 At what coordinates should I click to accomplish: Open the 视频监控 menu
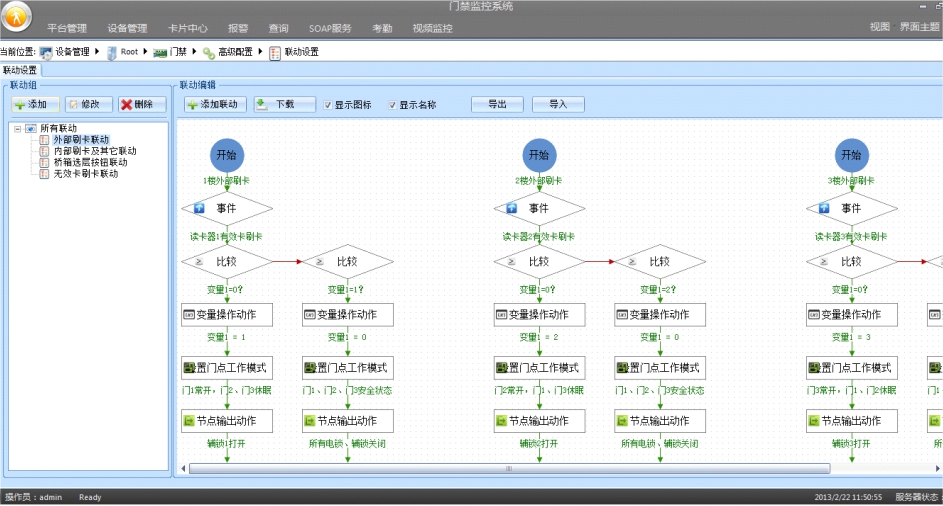tap(432, 28)
